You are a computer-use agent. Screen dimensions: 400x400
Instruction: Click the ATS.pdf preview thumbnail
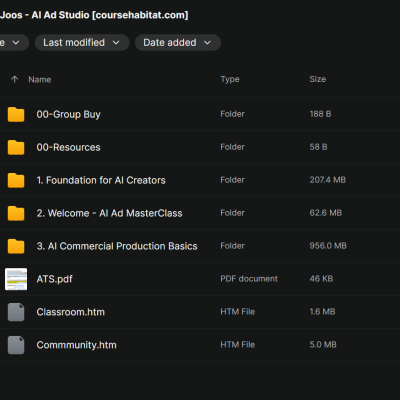pyautogui.click(x=16, y=279)
